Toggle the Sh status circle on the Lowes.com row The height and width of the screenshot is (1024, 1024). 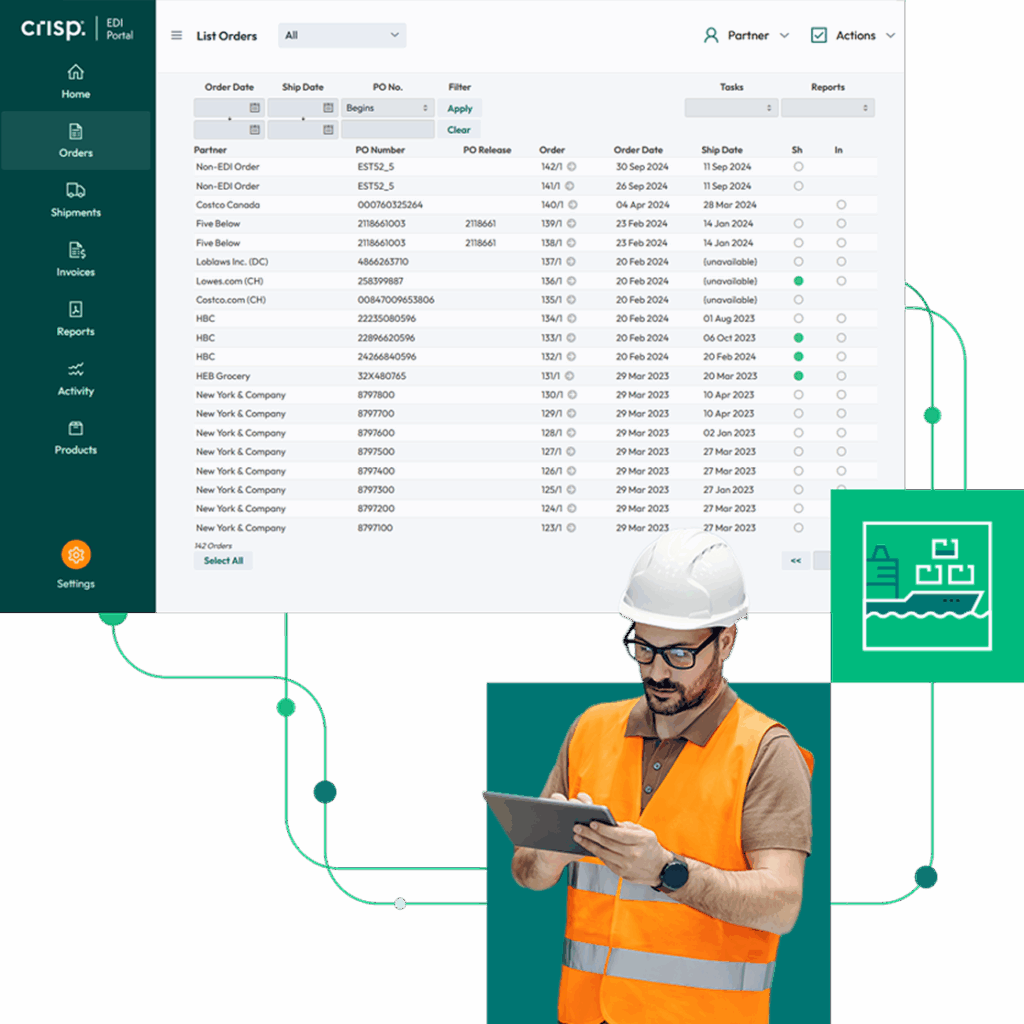point(797,281)
